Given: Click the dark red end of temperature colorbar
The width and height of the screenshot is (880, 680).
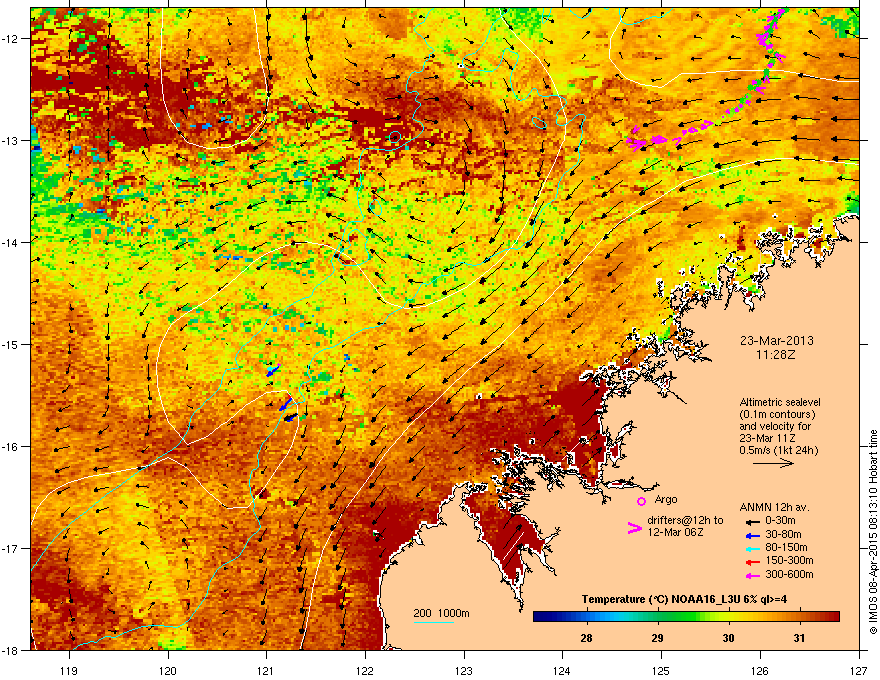Looking at the screenshot, I should click(833, 617).
